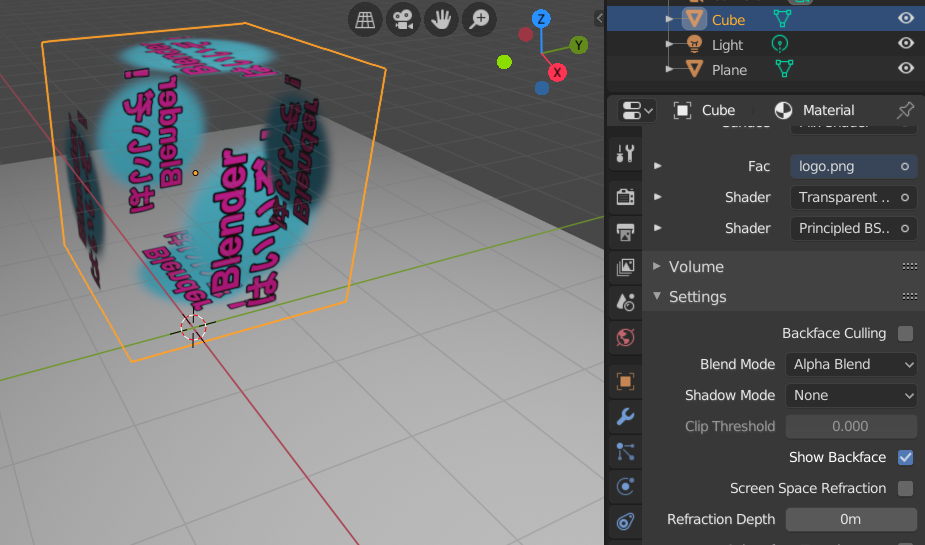Uncheck Show Backface
This screenshot has height=545, width=925.
point(905,457)
